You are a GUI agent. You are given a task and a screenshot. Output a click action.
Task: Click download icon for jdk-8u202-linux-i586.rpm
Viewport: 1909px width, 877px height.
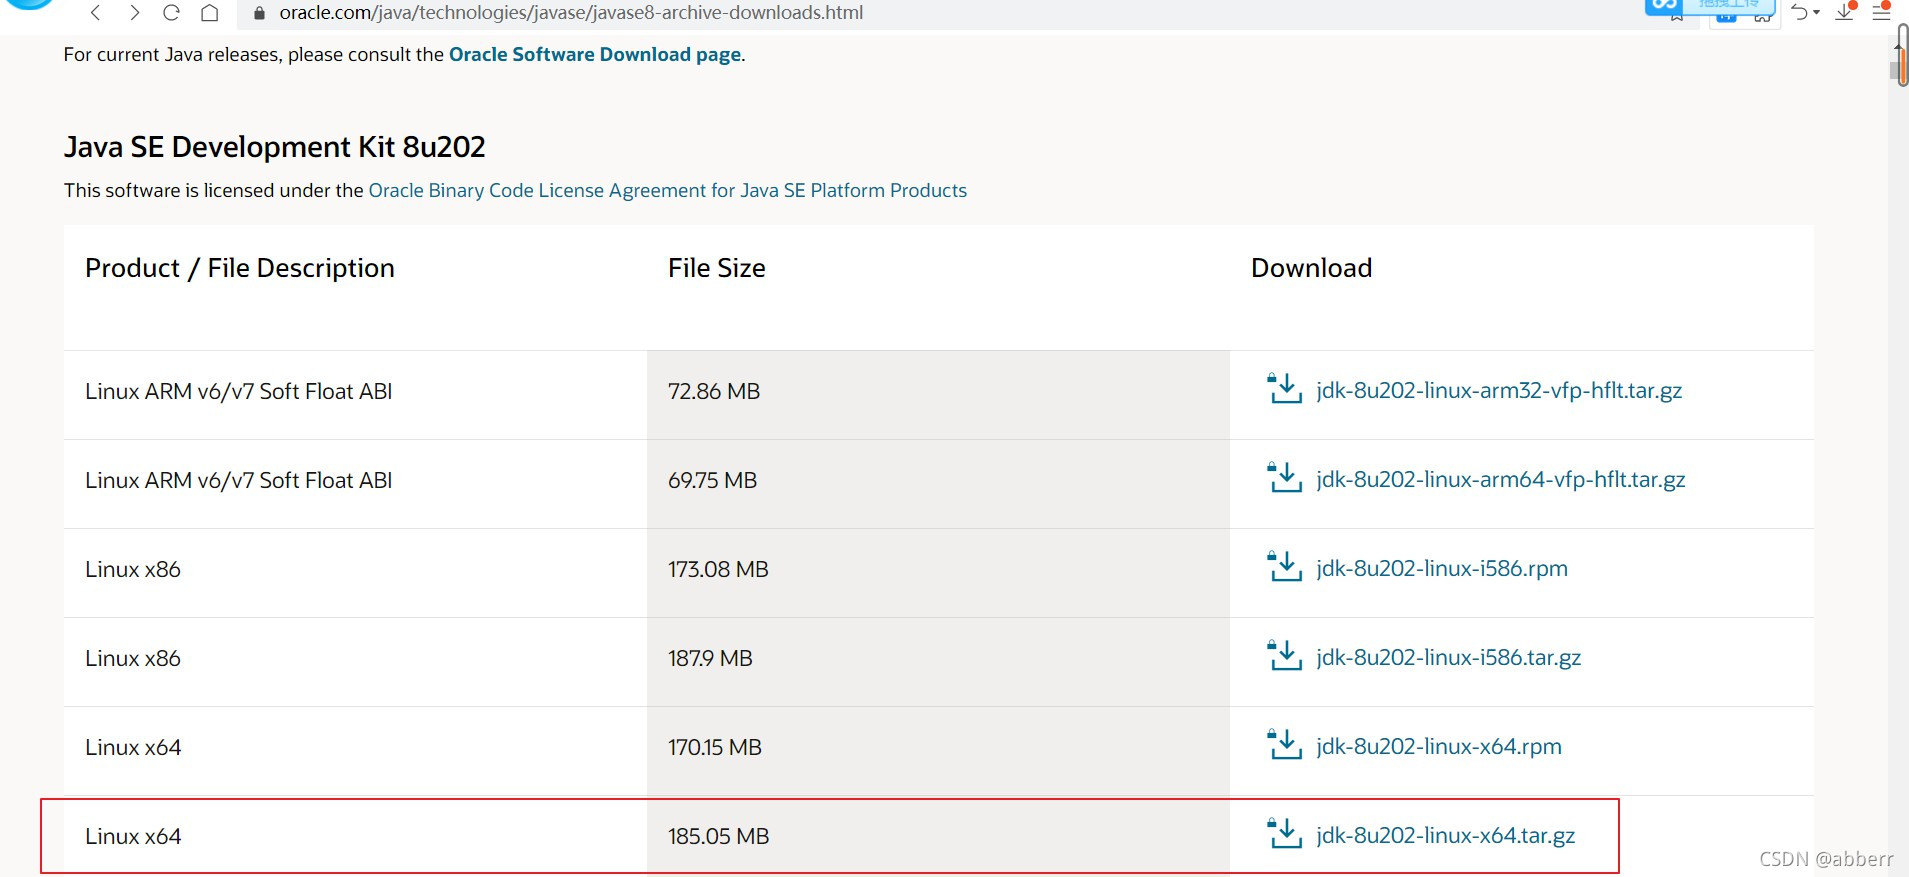pyautogui.click(x=1284, y=567)
